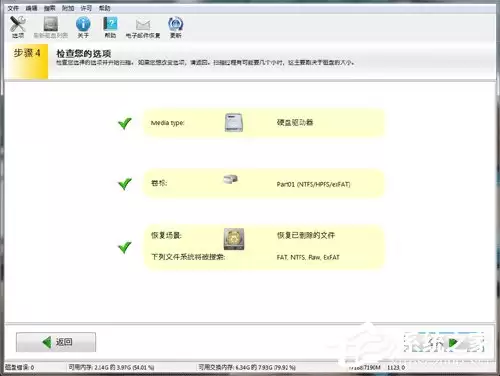Click the 可用交换内存 status bar entry
Viewport: 500px width, 376px height.
[x=247, y=367]
